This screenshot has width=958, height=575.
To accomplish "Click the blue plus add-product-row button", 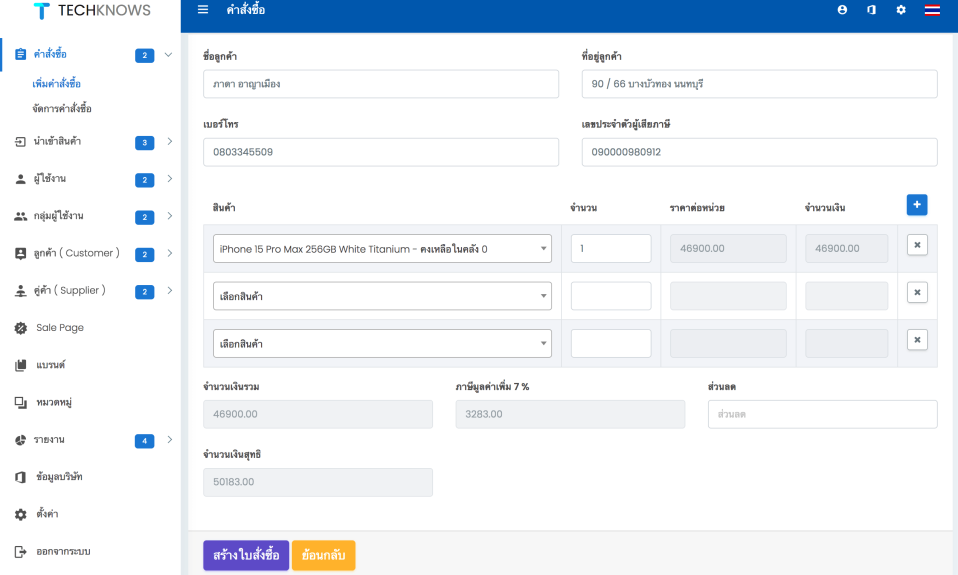I will pyautogui.click(x=916, y=205).
